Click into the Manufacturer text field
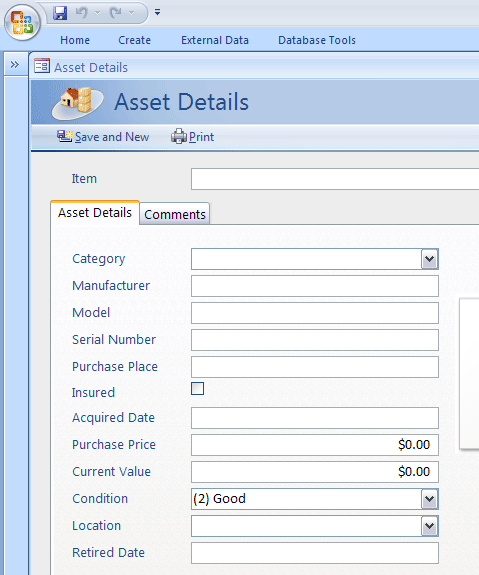Screen dimensions: 479x575 point(315,286)
